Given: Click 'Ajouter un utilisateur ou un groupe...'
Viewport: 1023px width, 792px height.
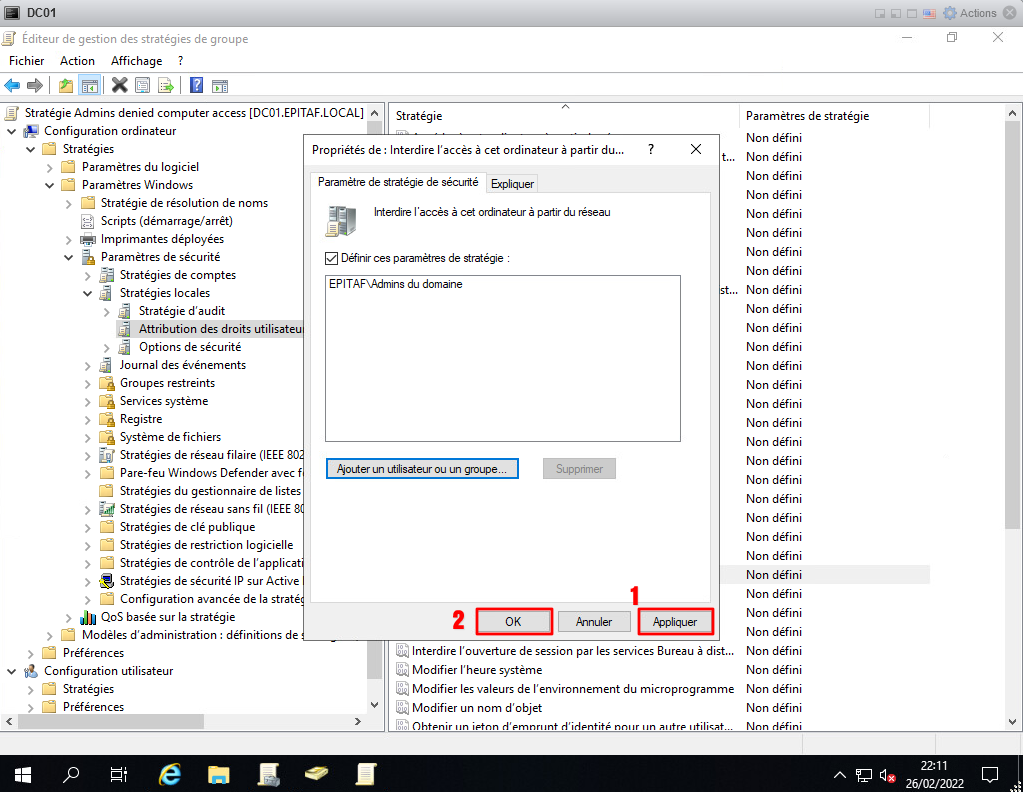Looking at the screenshot, I should 422,469.
